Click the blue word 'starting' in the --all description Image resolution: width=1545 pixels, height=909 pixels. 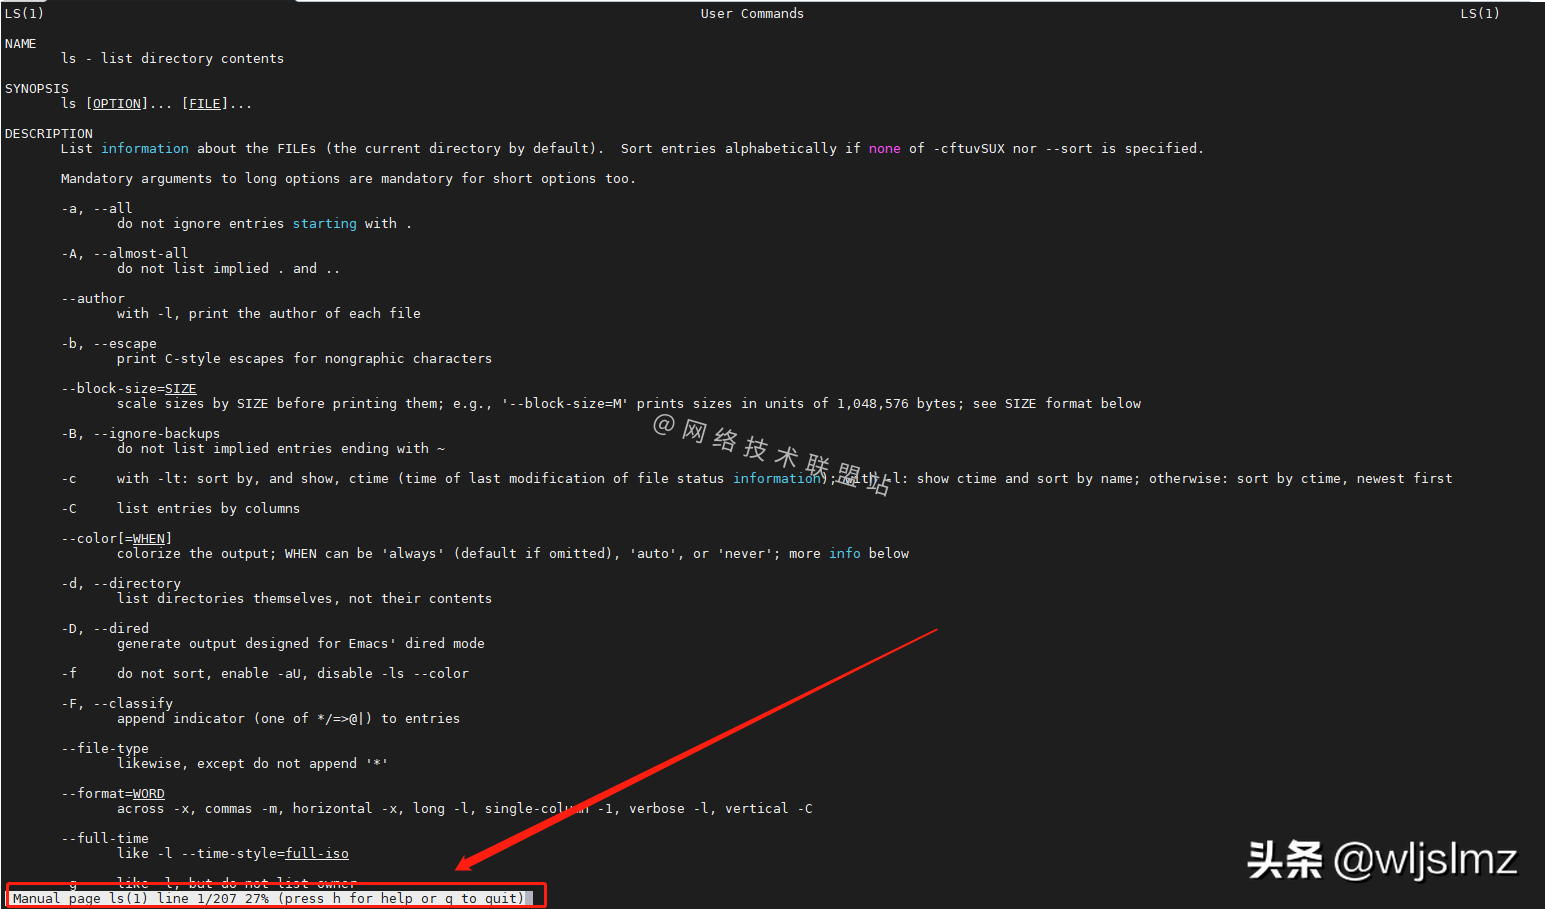pyautogui.click(x=324, y=223)
